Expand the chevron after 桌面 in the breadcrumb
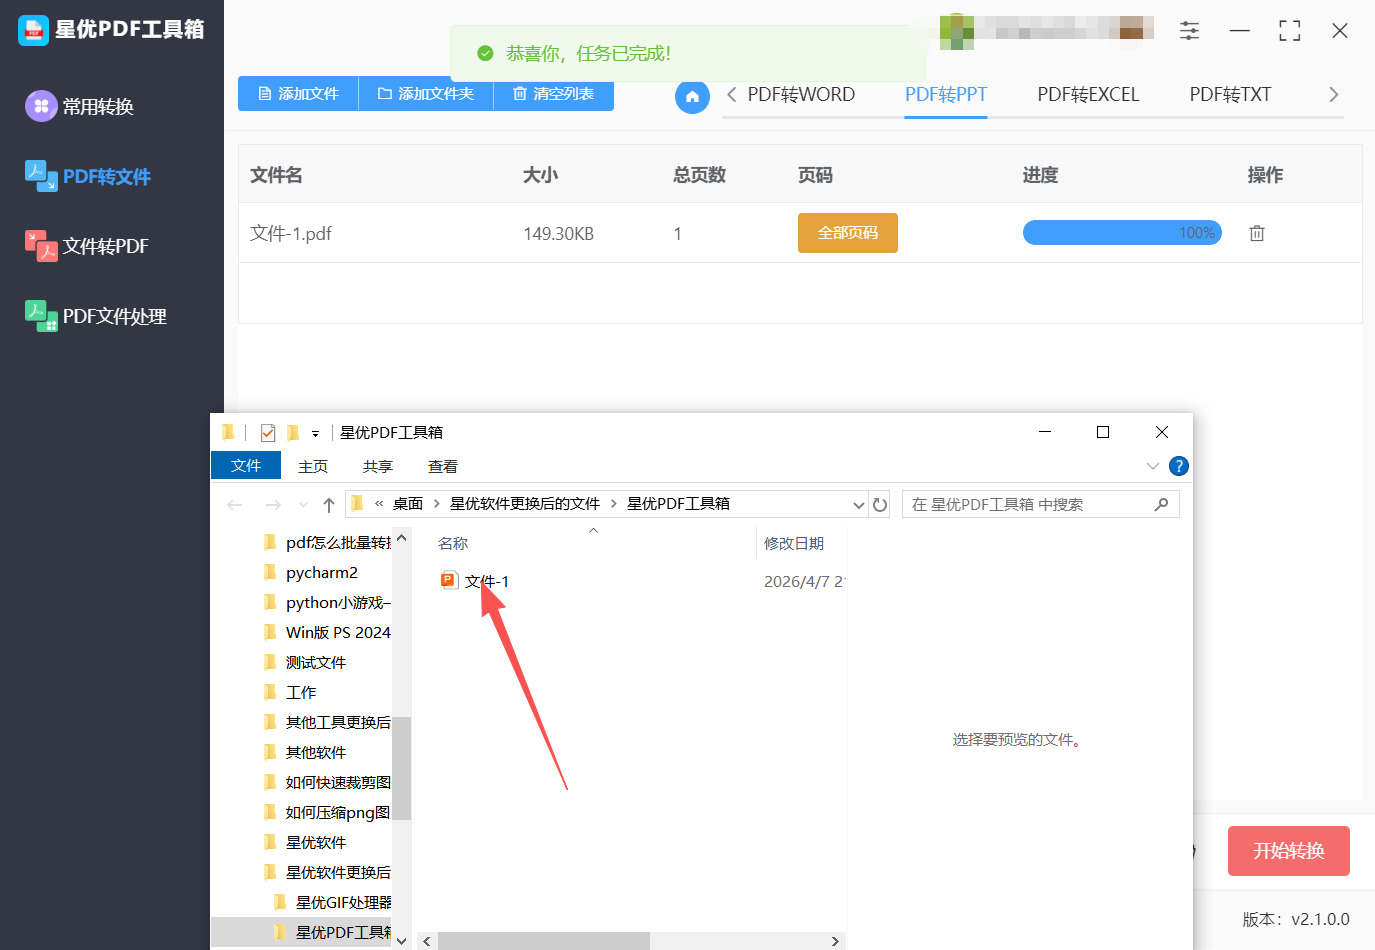The width and height of the screenshot is (1375, 950). 437,504
